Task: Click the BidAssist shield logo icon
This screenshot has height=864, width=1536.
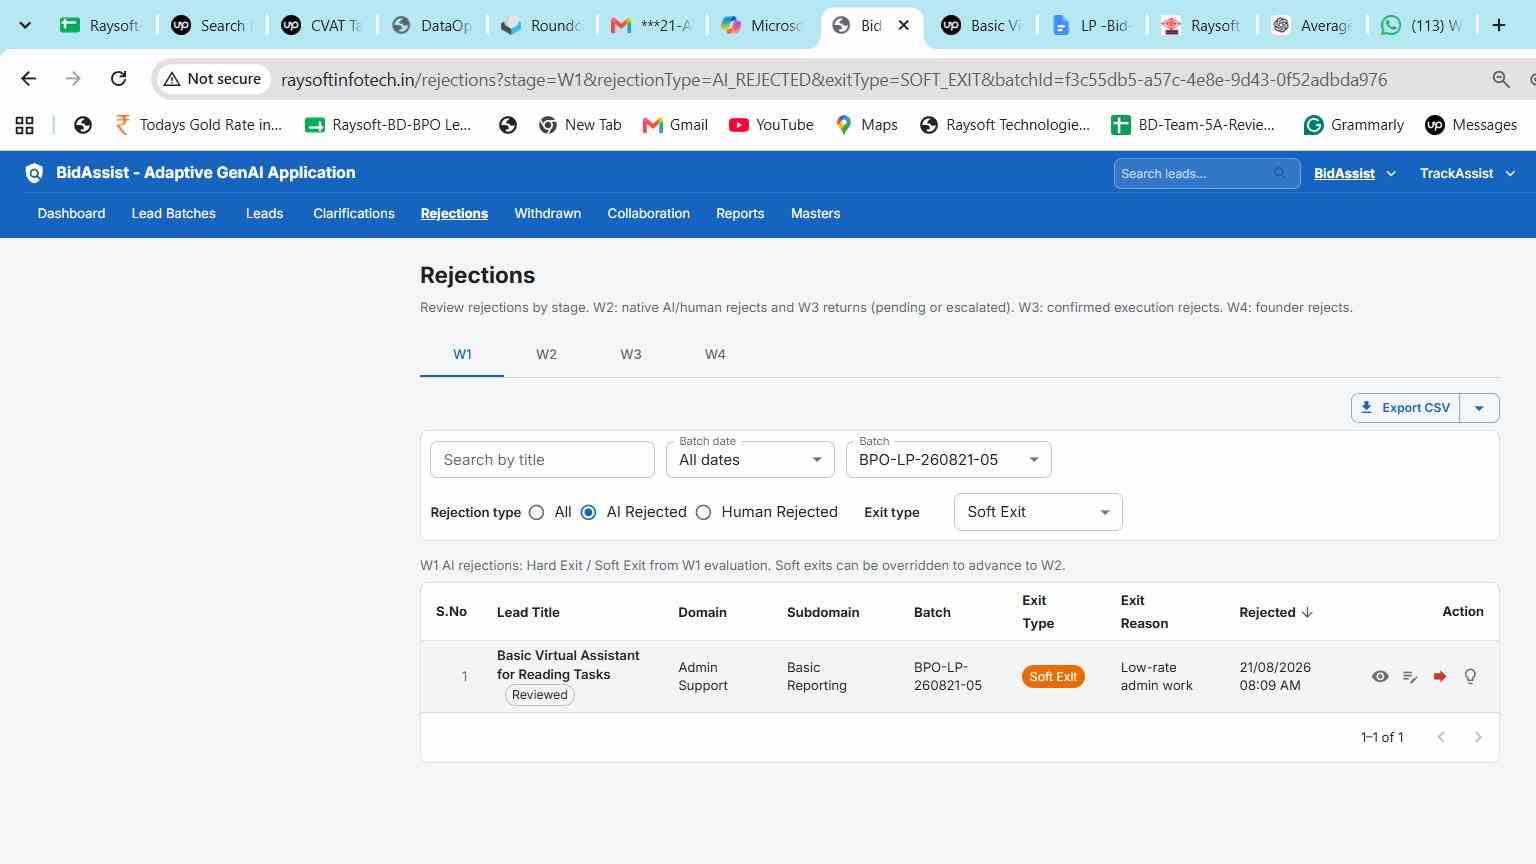Action: coord(34,173)
